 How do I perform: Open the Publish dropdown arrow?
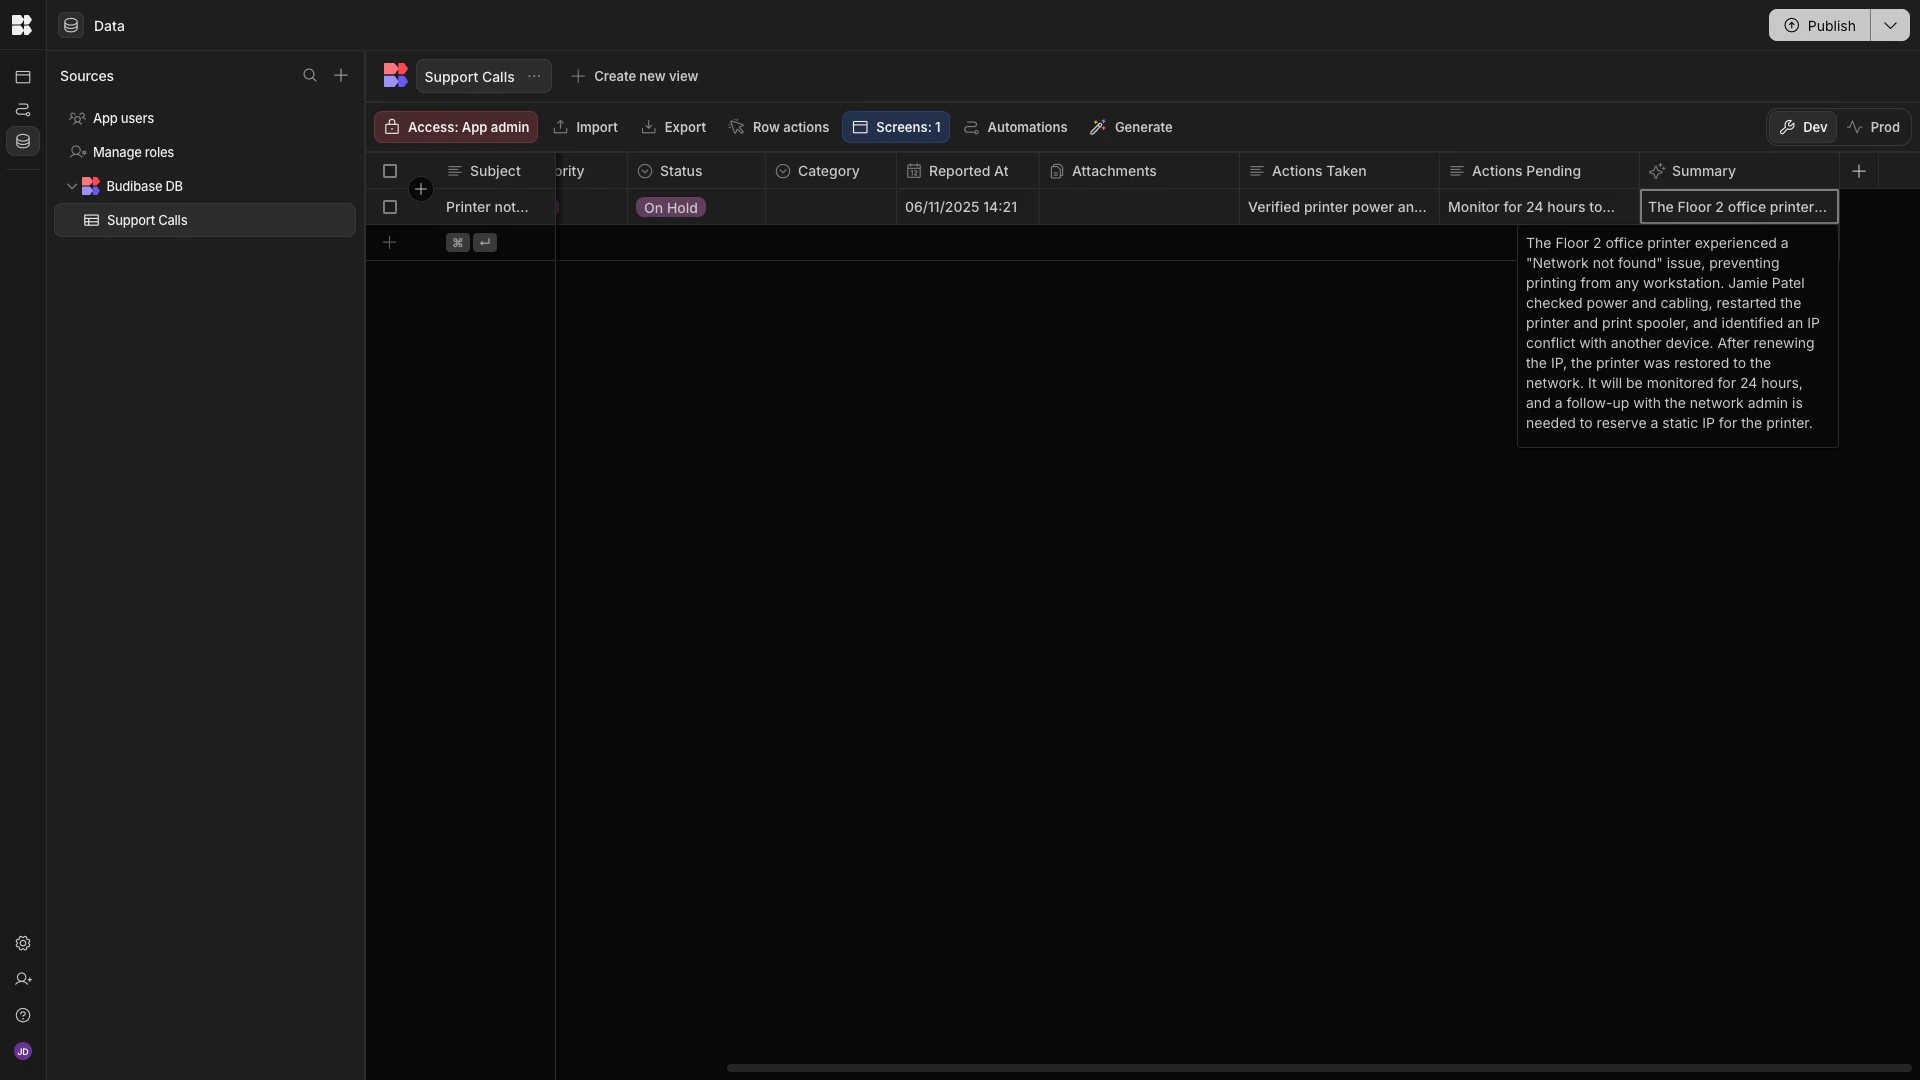click(1890, 25)
